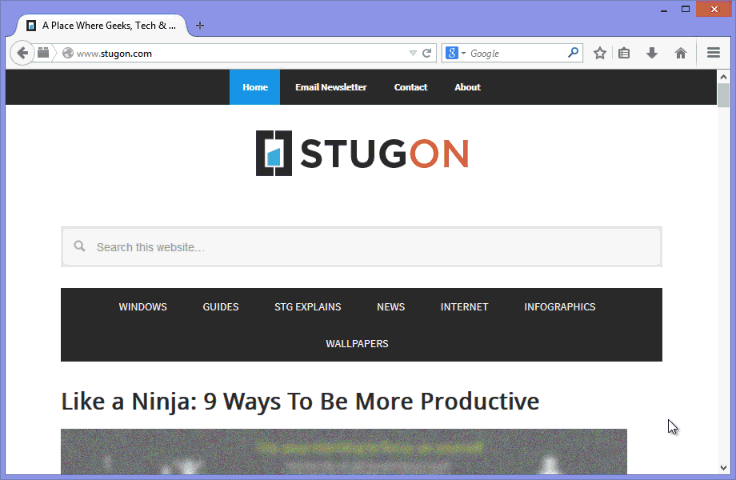The height and width of the screenshot is (480, 736).
Task: Show bookmarks list icon
Action: pyautogui.click(x=624, y=53)
